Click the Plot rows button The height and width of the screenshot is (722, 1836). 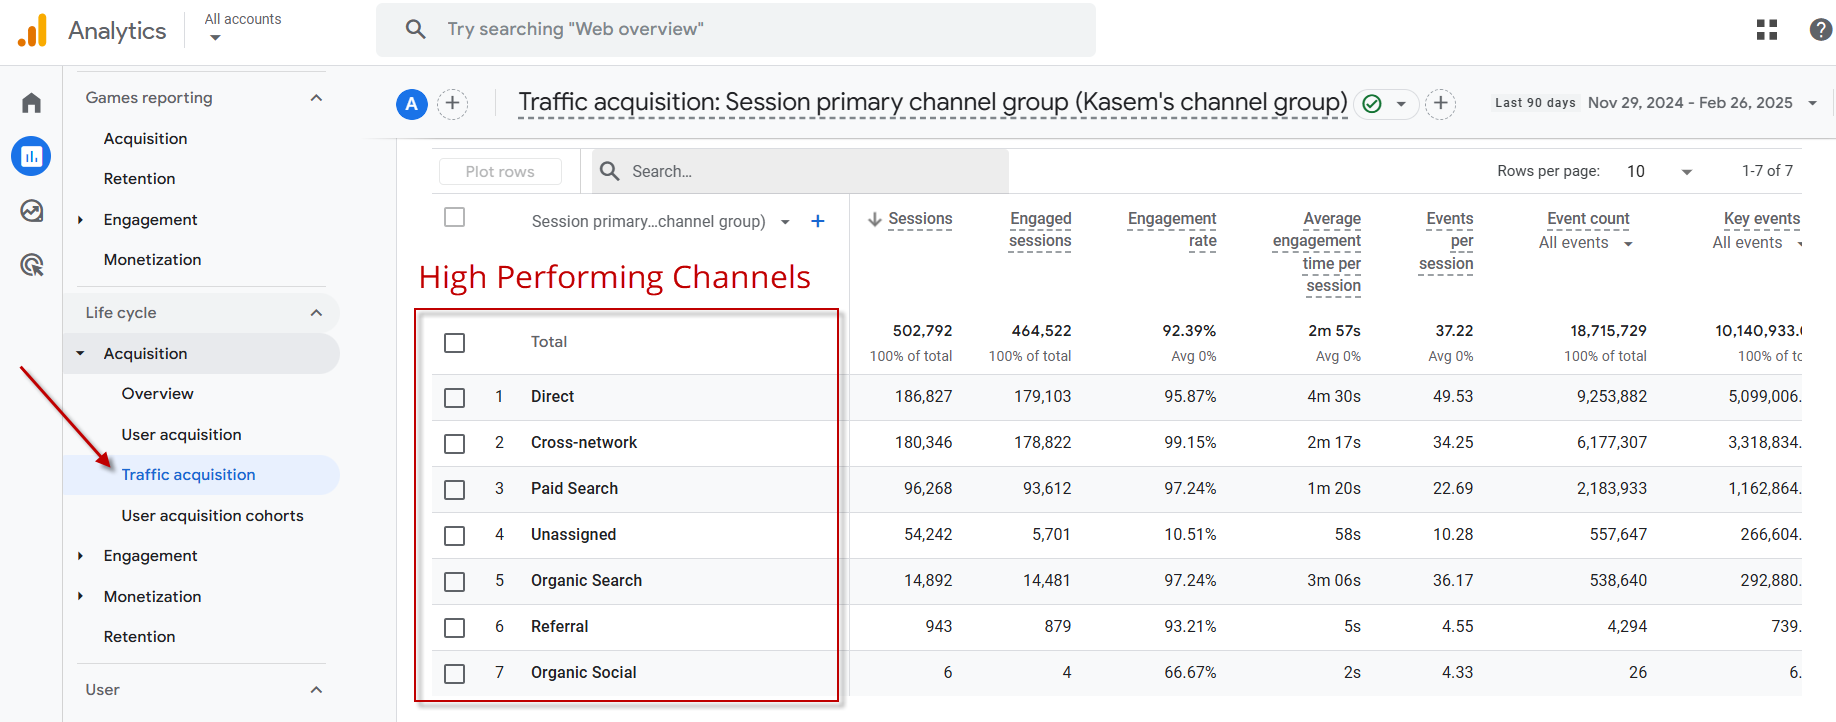[500, 172]
